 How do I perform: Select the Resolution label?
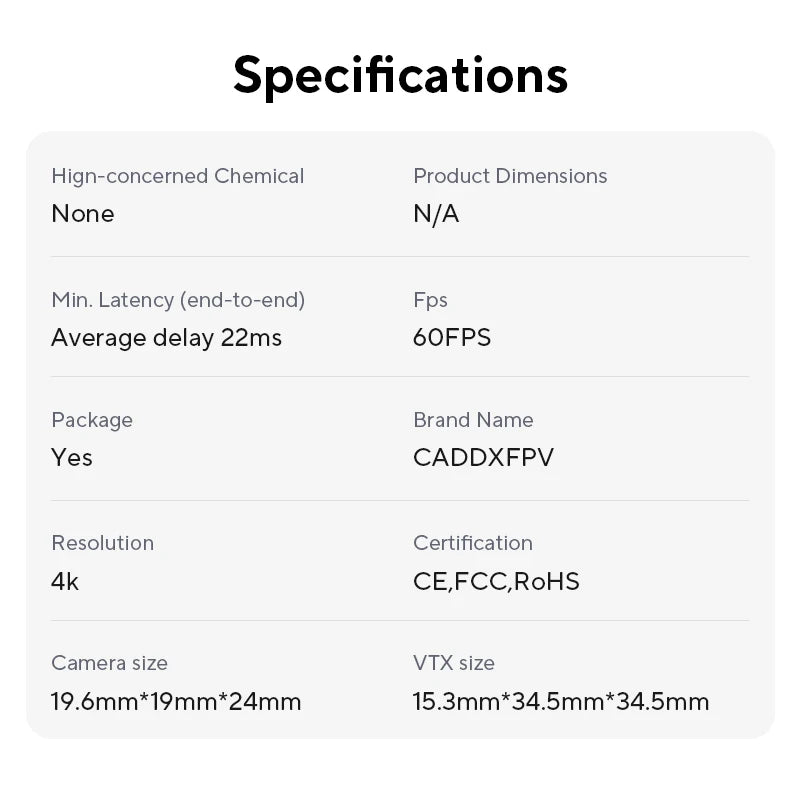(102, 543)
